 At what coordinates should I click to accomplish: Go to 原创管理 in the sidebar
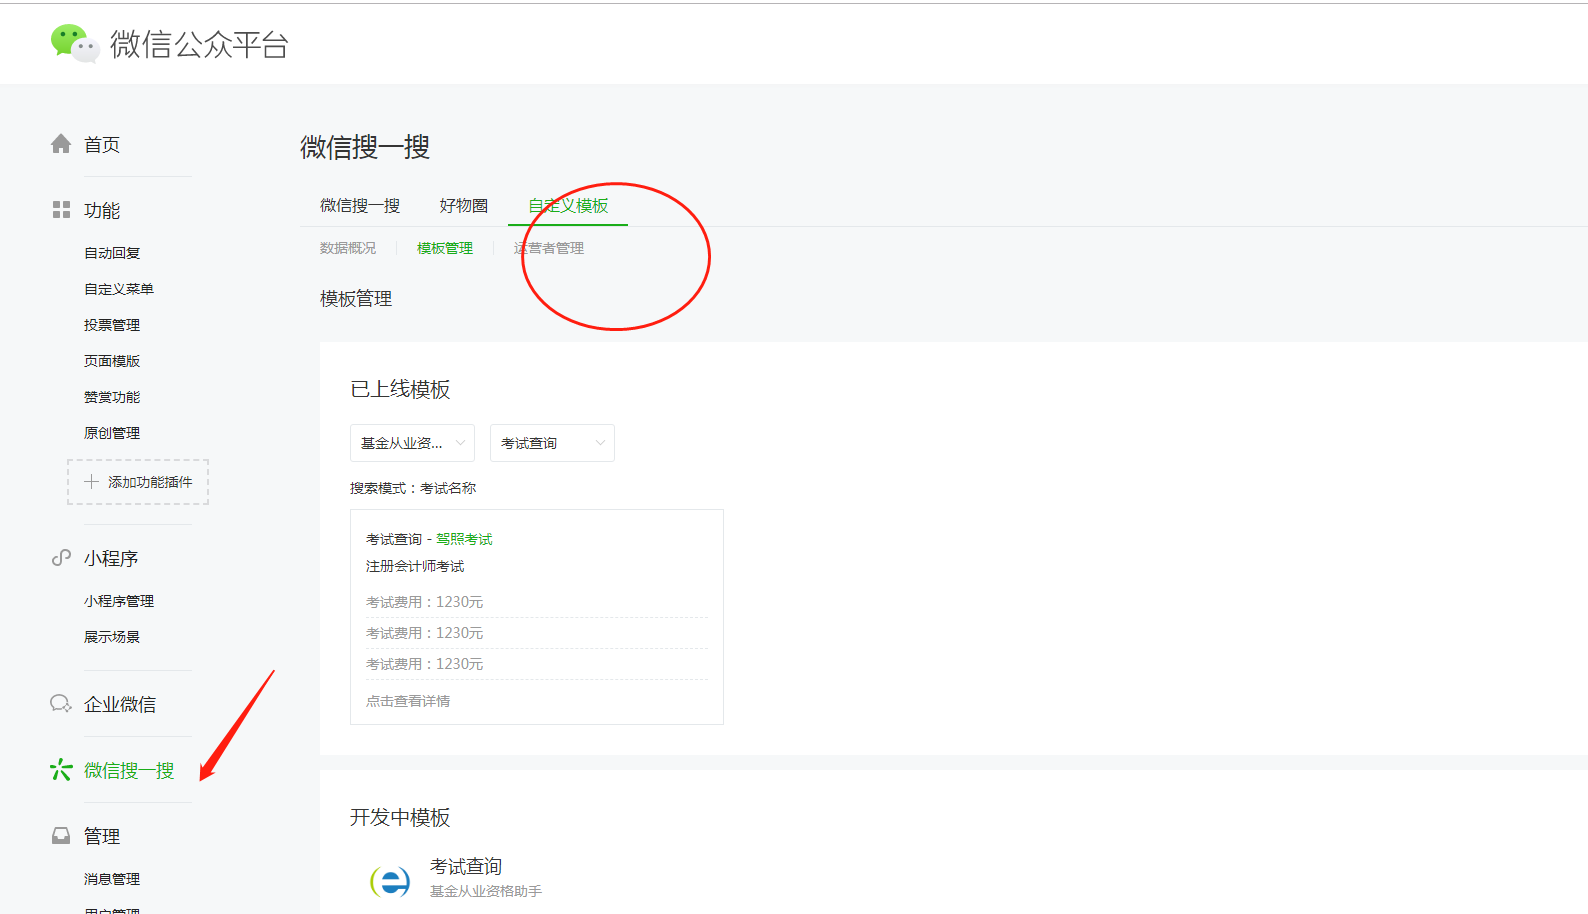pos(112,433)
